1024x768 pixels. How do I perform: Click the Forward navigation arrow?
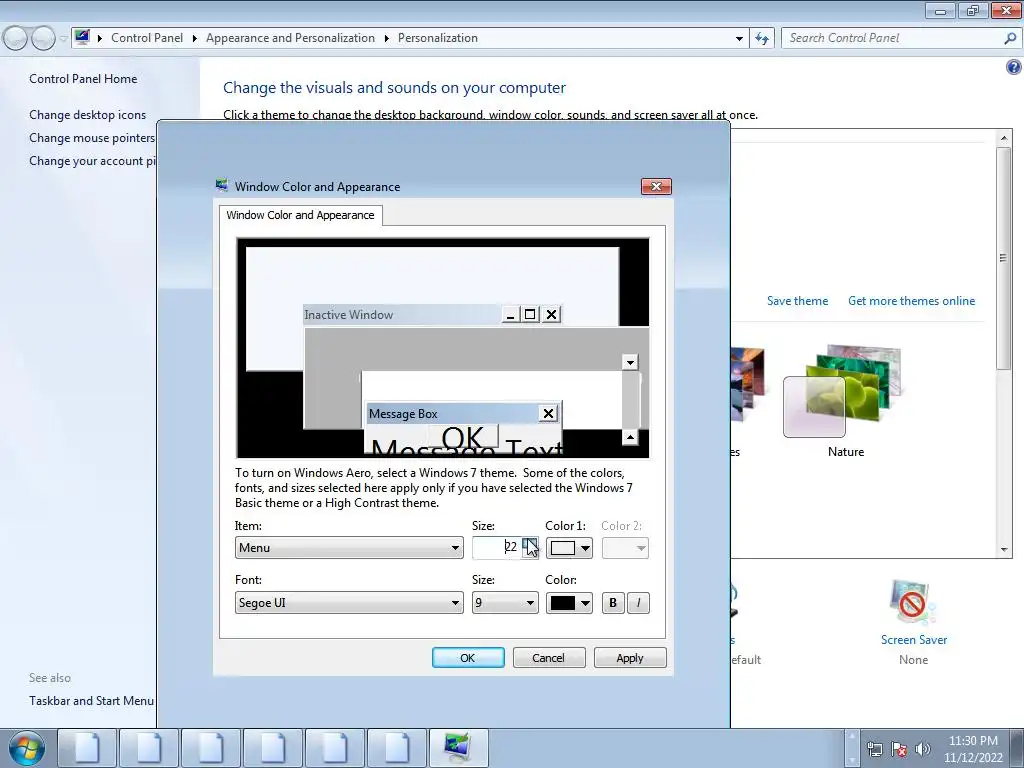click(x=43, y=39)
